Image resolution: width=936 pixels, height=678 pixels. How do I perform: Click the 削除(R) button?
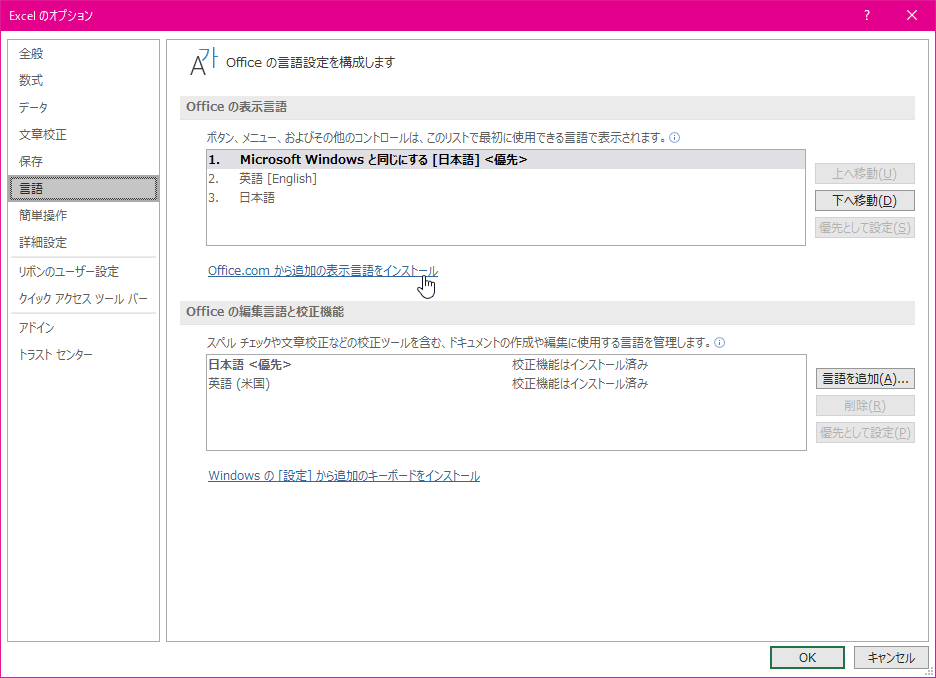coord(865,406)
